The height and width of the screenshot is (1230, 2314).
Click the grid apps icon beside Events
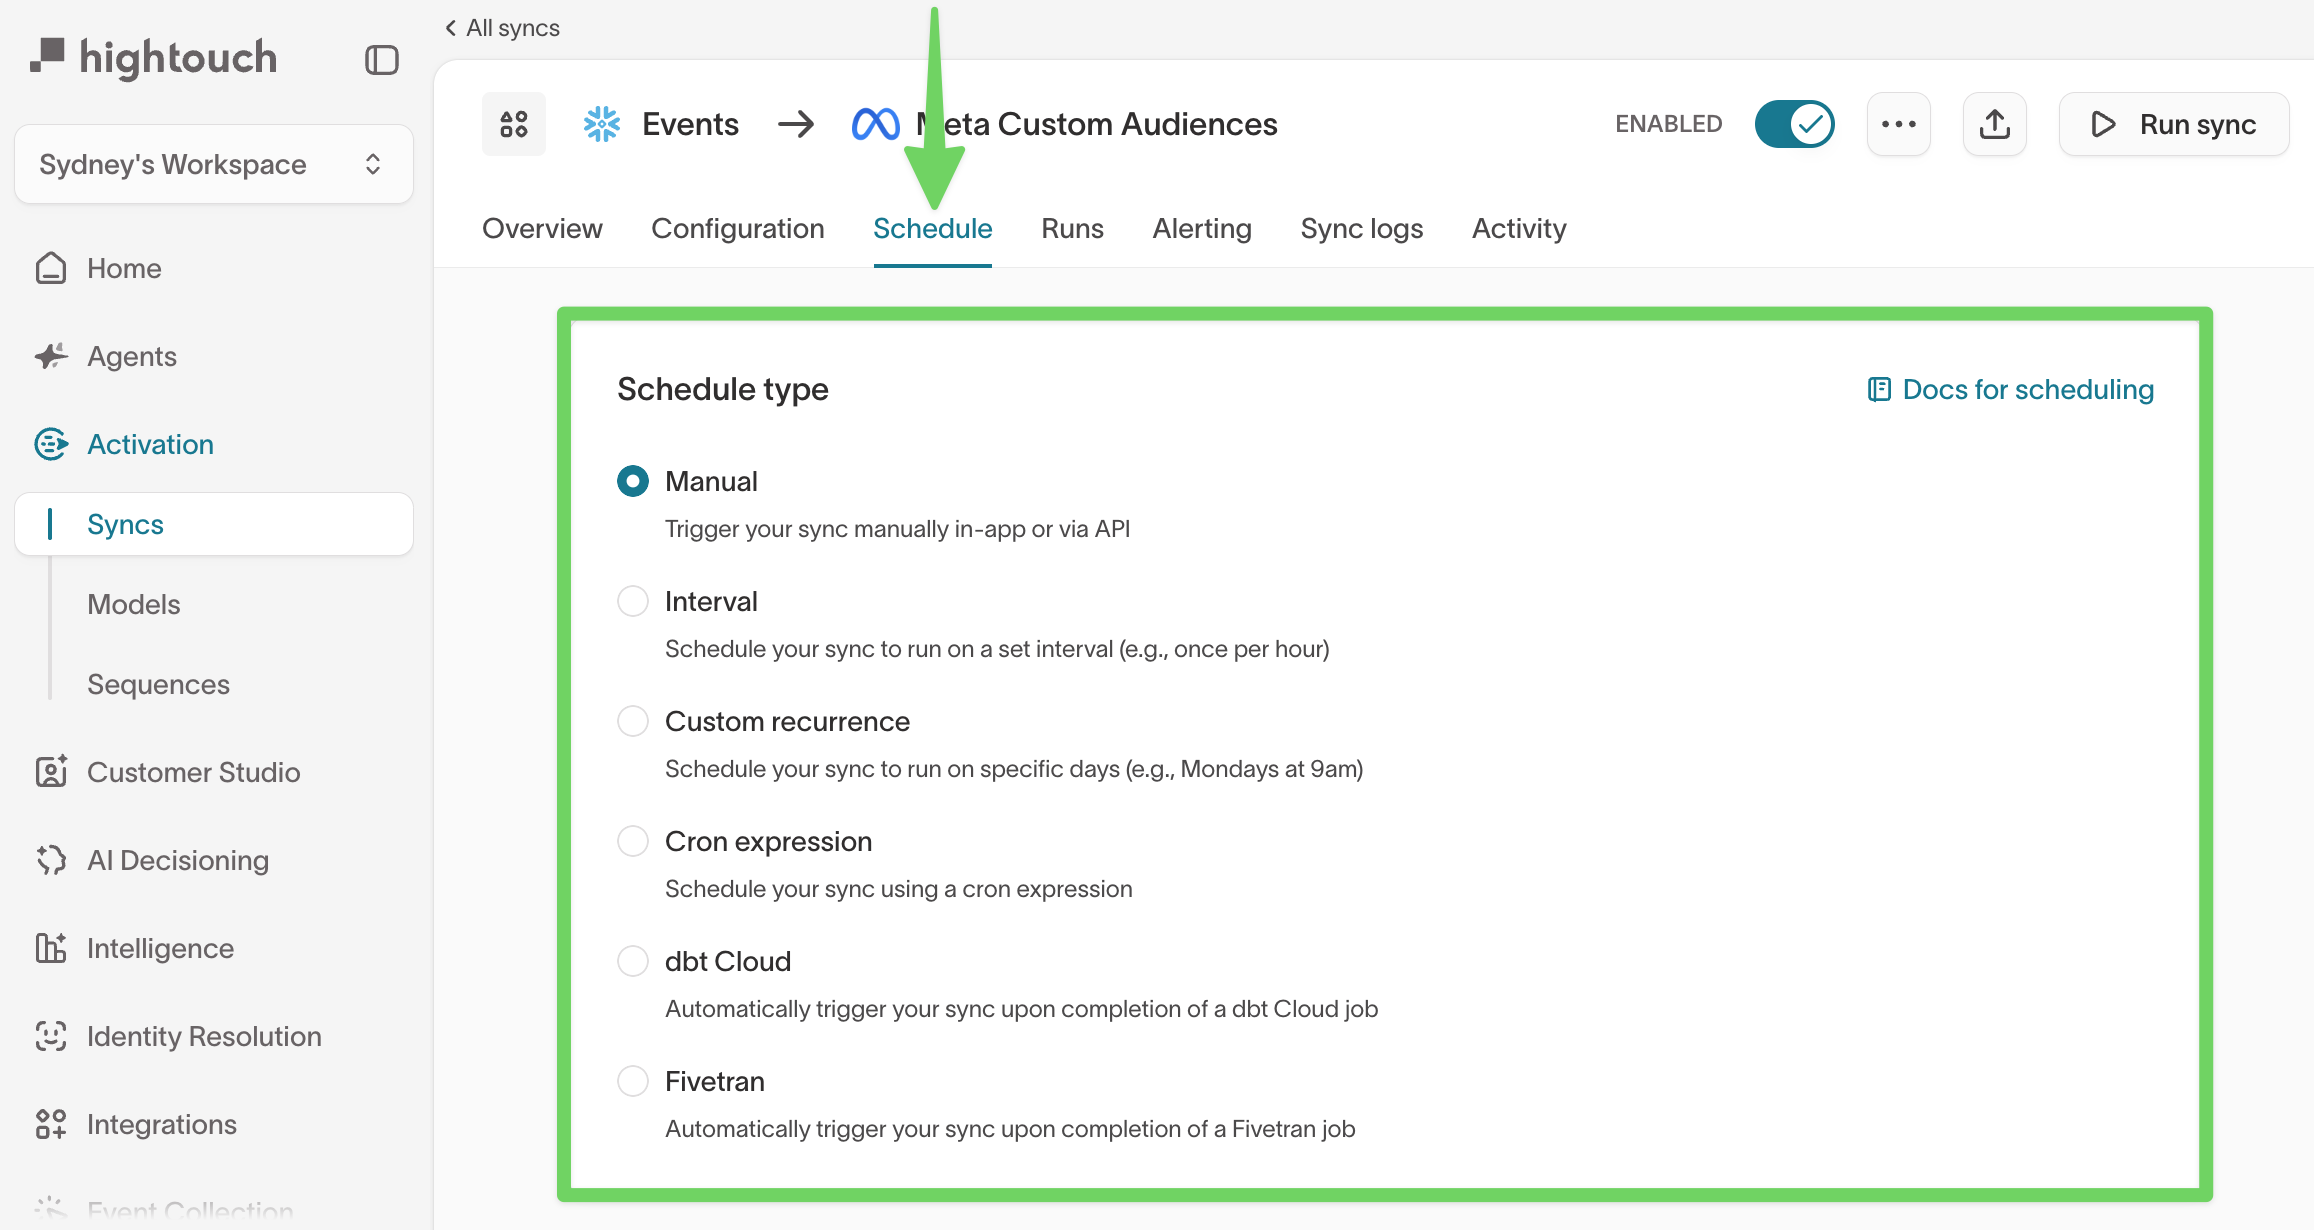click(x=514, y=124)
